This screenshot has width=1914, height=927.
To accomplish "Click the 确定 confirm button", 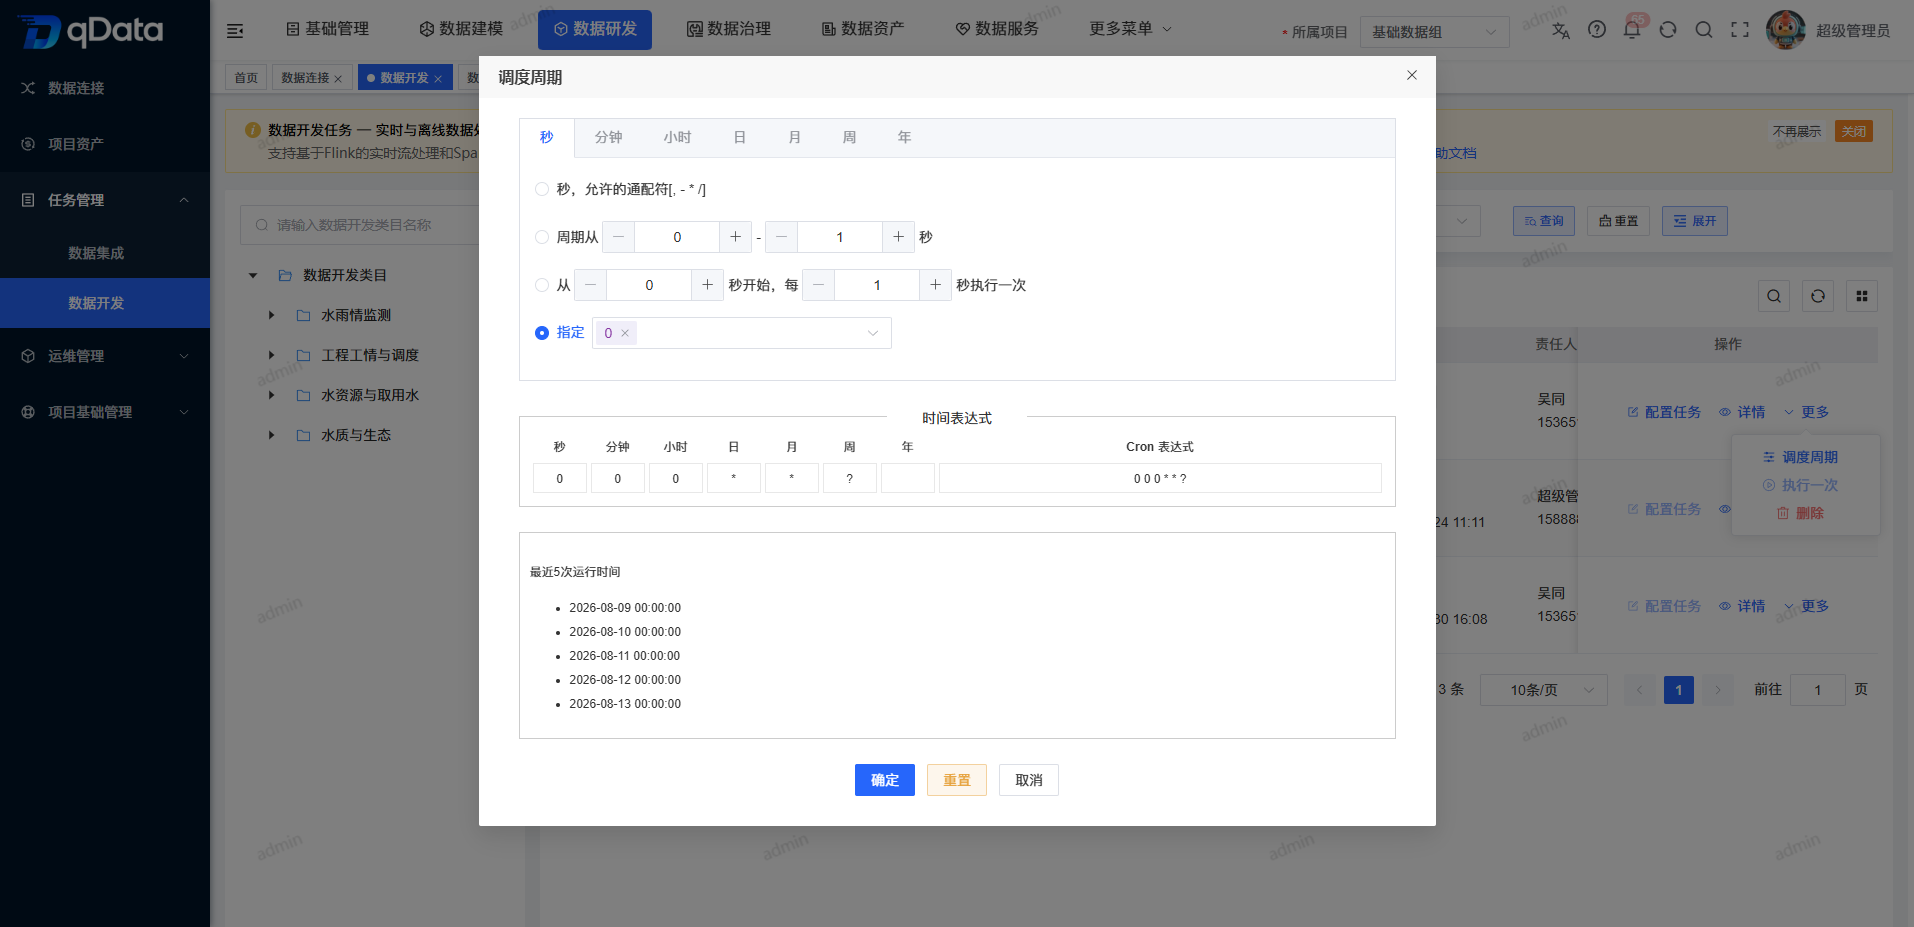I will coord(885,780).
